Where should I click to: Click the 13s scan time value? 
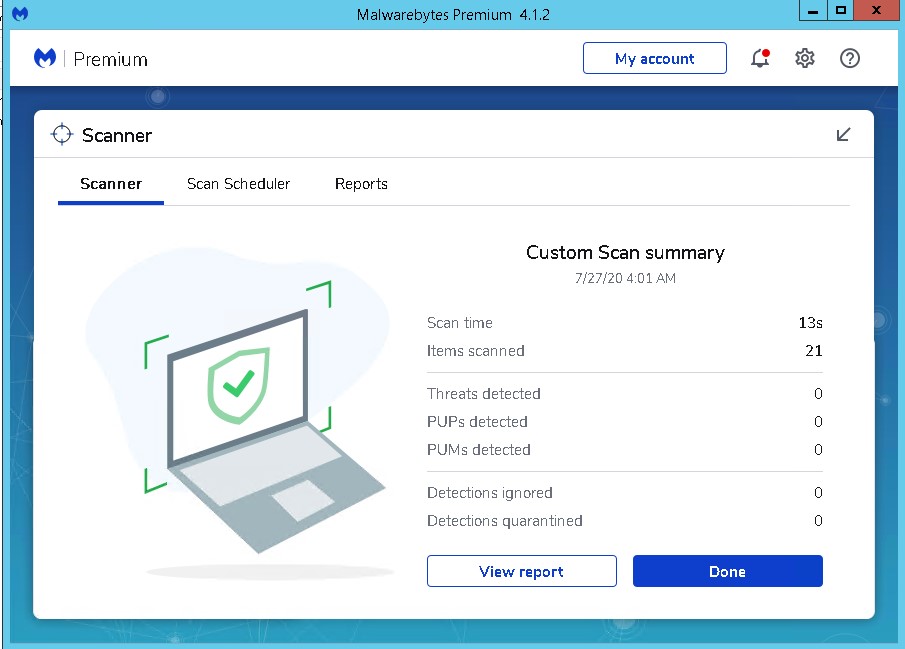click(x=810, y=323)
